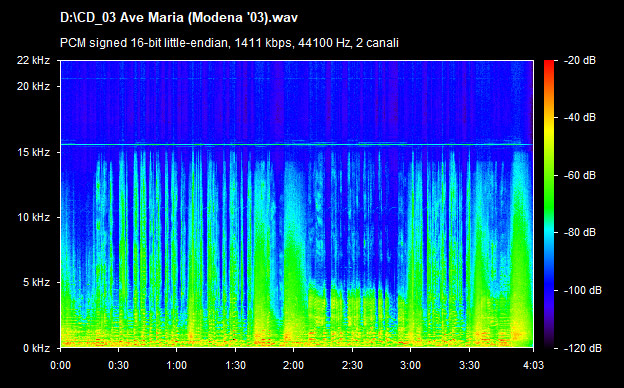Viewport: 624px width, 388px height.
Task: Click the -120 dB color scale label
Action: point(583,348)
